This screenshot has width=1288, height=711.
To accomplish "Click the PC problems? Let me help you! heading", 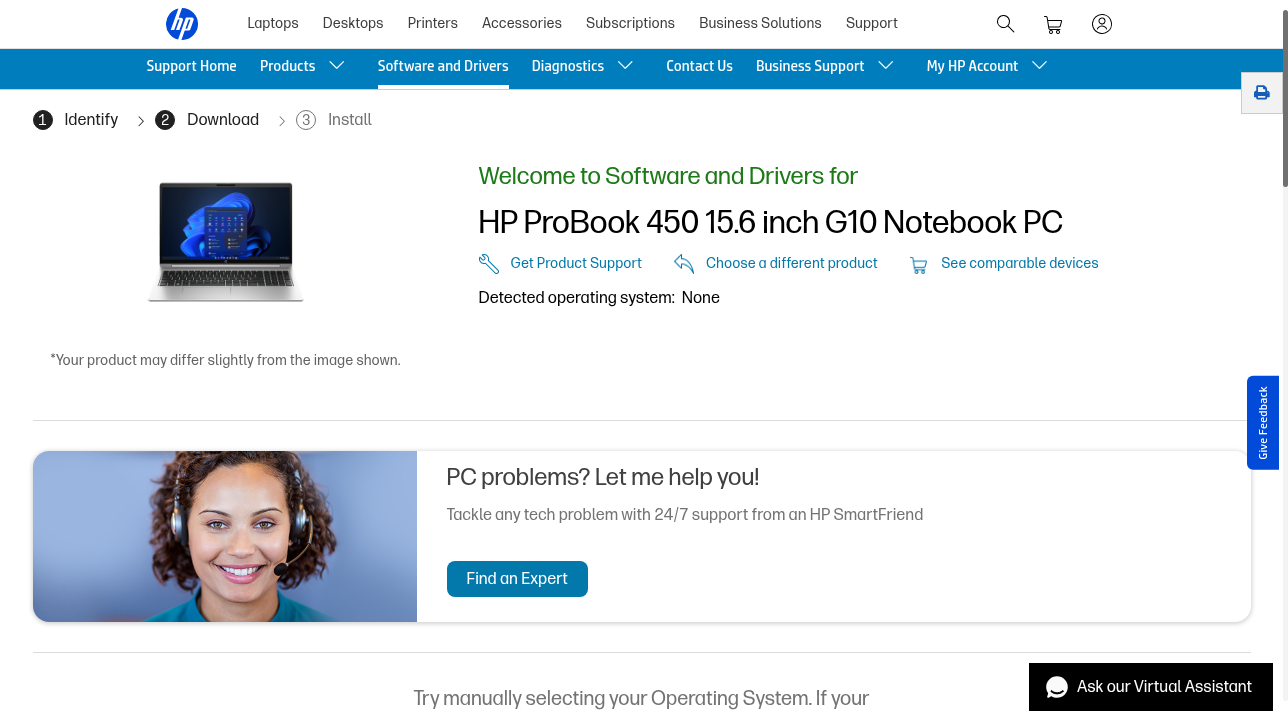I will coord(603,478).
